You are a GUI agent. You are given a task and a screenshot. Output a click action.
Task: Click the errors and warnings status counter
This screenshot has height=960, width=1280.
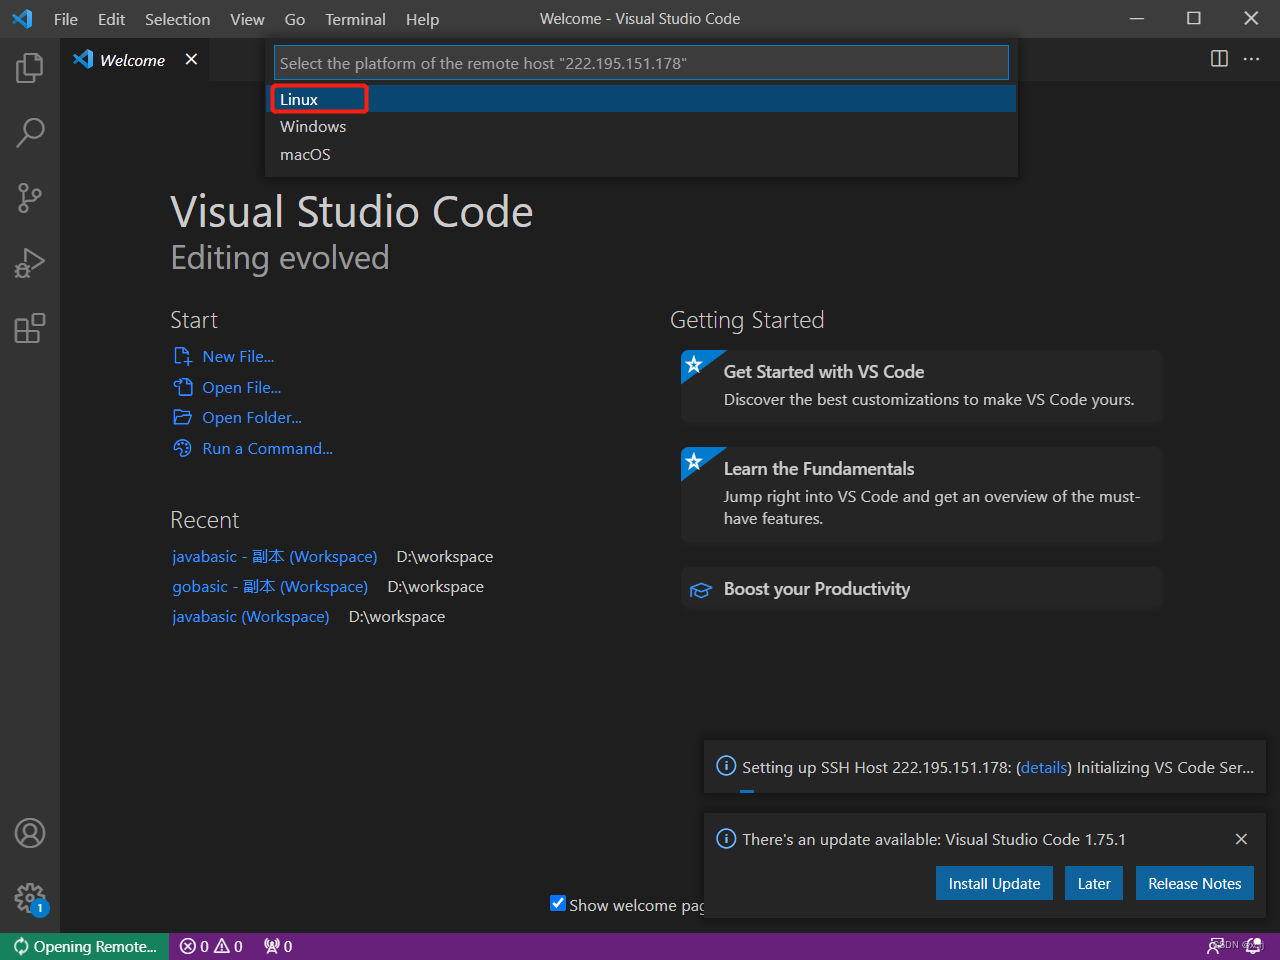click(x=210, y=945)
